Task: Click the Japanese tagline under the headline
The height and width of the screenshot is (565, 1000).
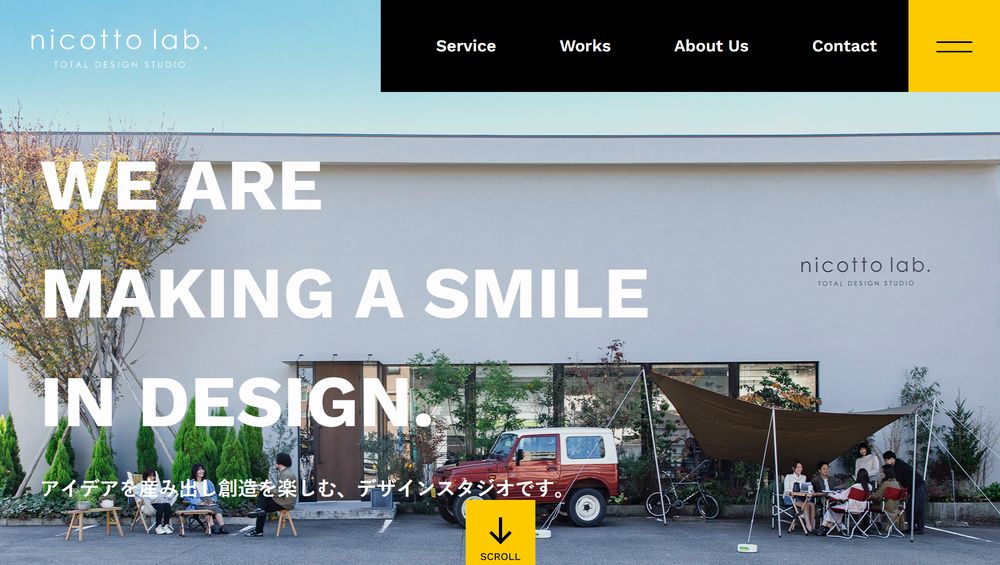Action: pyautogui.click(x=304, y=488)
